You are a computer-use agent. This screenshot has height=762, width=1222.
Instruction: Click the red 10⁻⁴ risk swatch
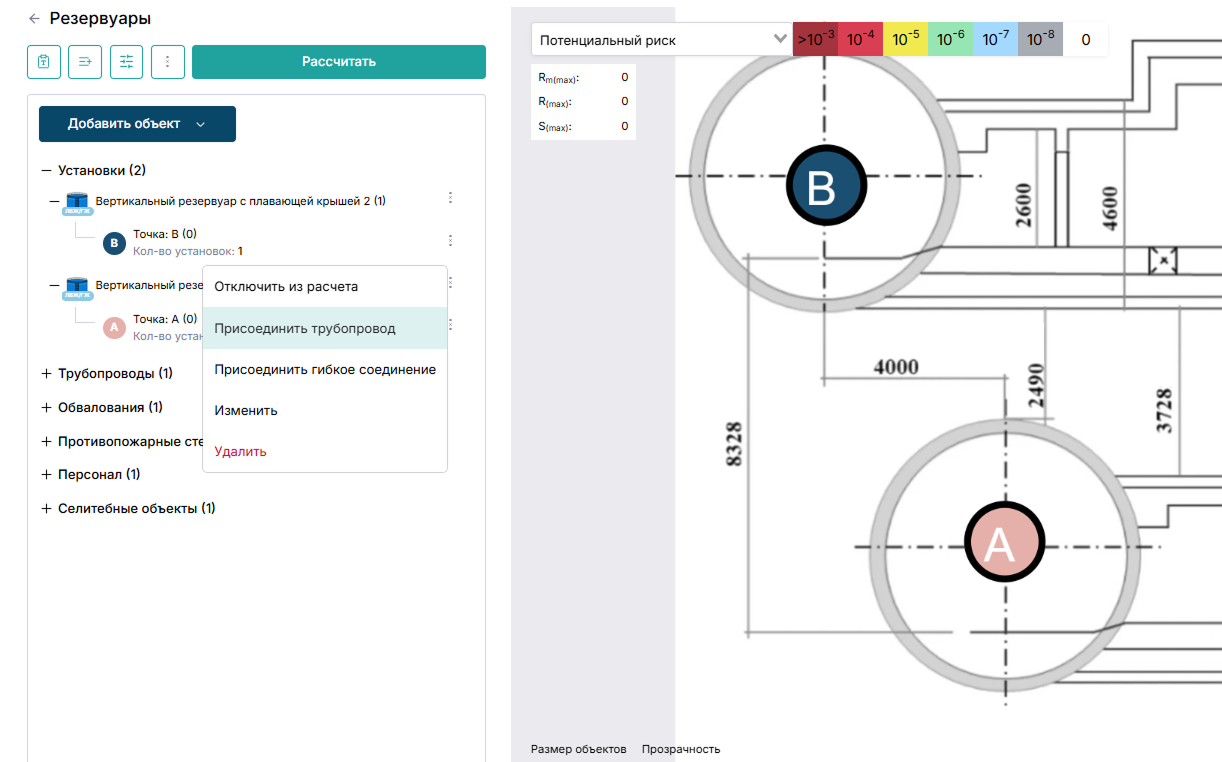coord(860,40)
